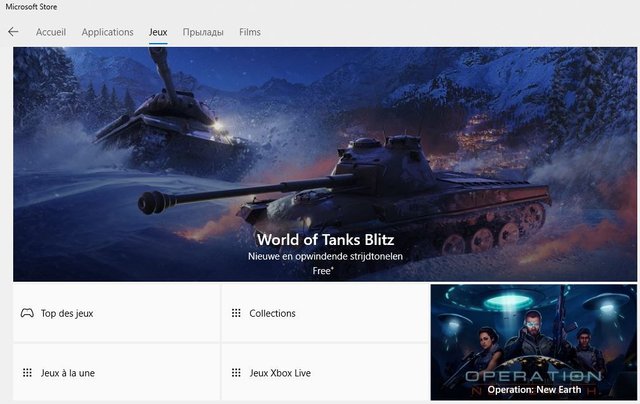The image size is (640, 404).
Task: Click the Microsoft Store window title
Action: pos(31,7)
